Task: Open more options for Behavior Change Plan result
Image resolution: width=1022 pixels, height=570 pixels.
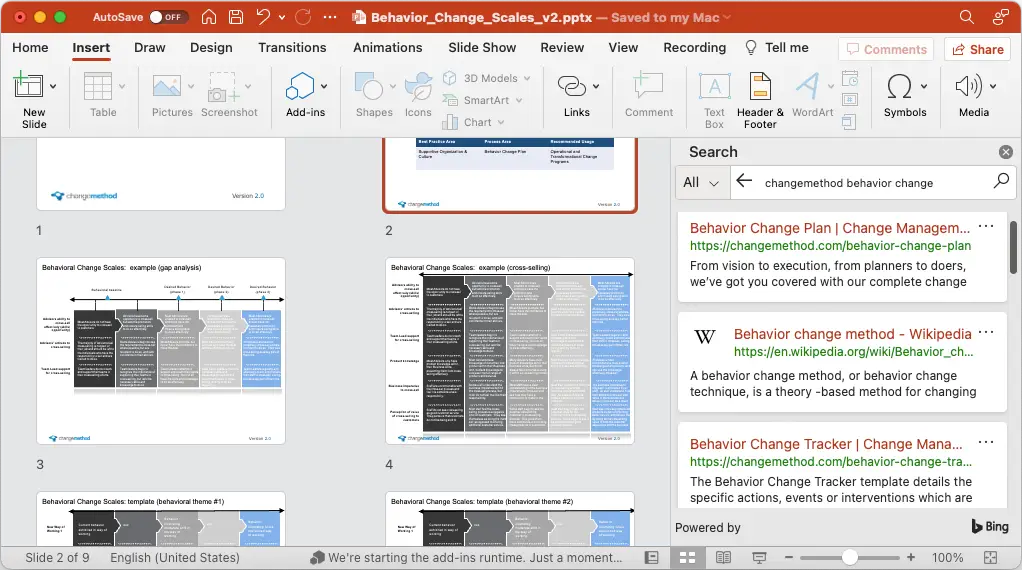Action: pos(986,226)
